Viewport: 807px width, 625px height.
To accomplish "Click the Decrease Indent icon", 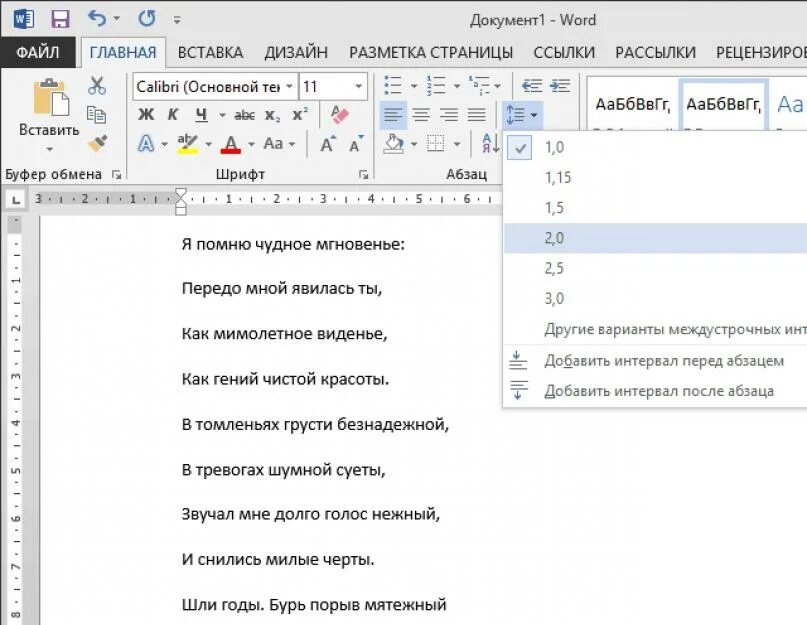I will click(x=532, y=85).
